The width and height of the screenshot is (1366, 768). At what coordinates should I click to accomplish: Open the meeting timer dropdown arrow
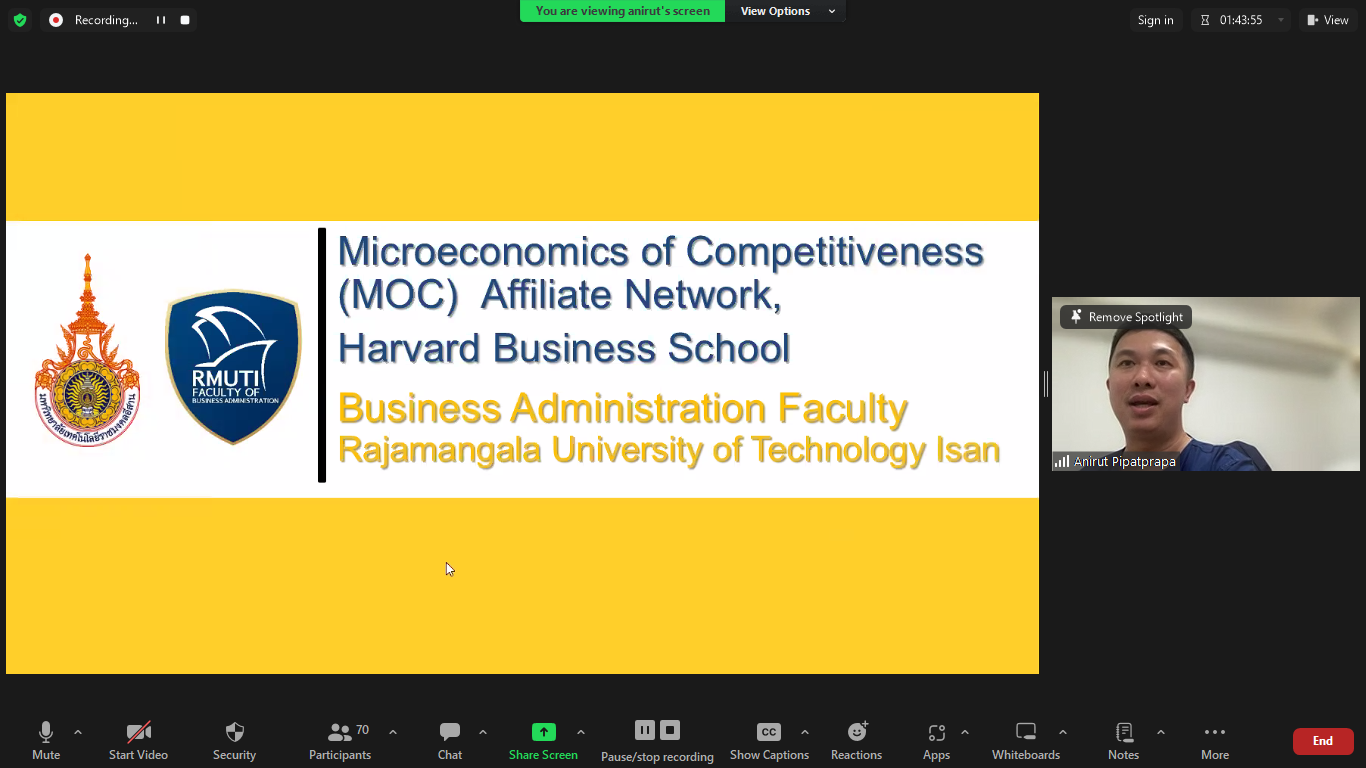tap(1281, 20)
